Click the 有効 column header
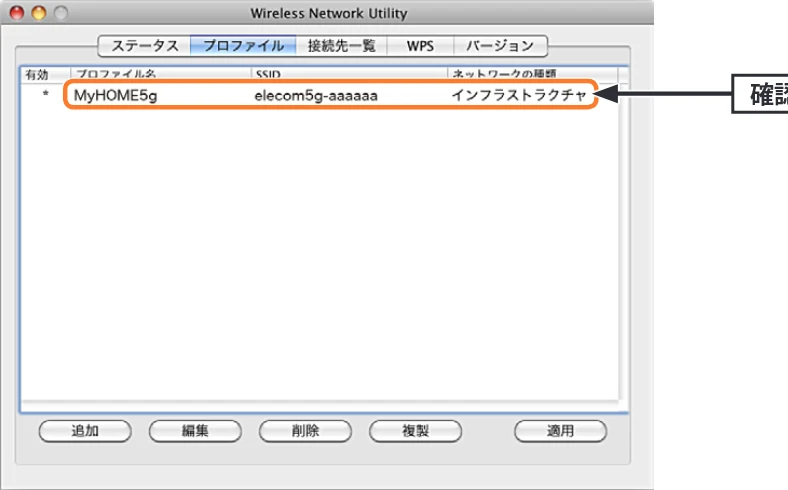Viewport: 788px width, 490px height. 45,74
